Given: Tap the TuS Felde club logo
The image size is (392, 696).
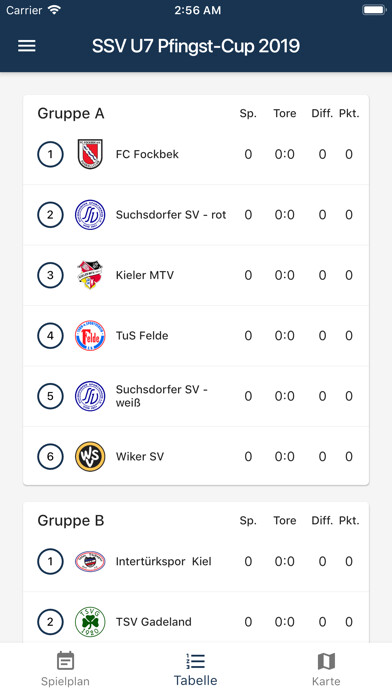Looking at the screenshot, I should pos(90,336).
